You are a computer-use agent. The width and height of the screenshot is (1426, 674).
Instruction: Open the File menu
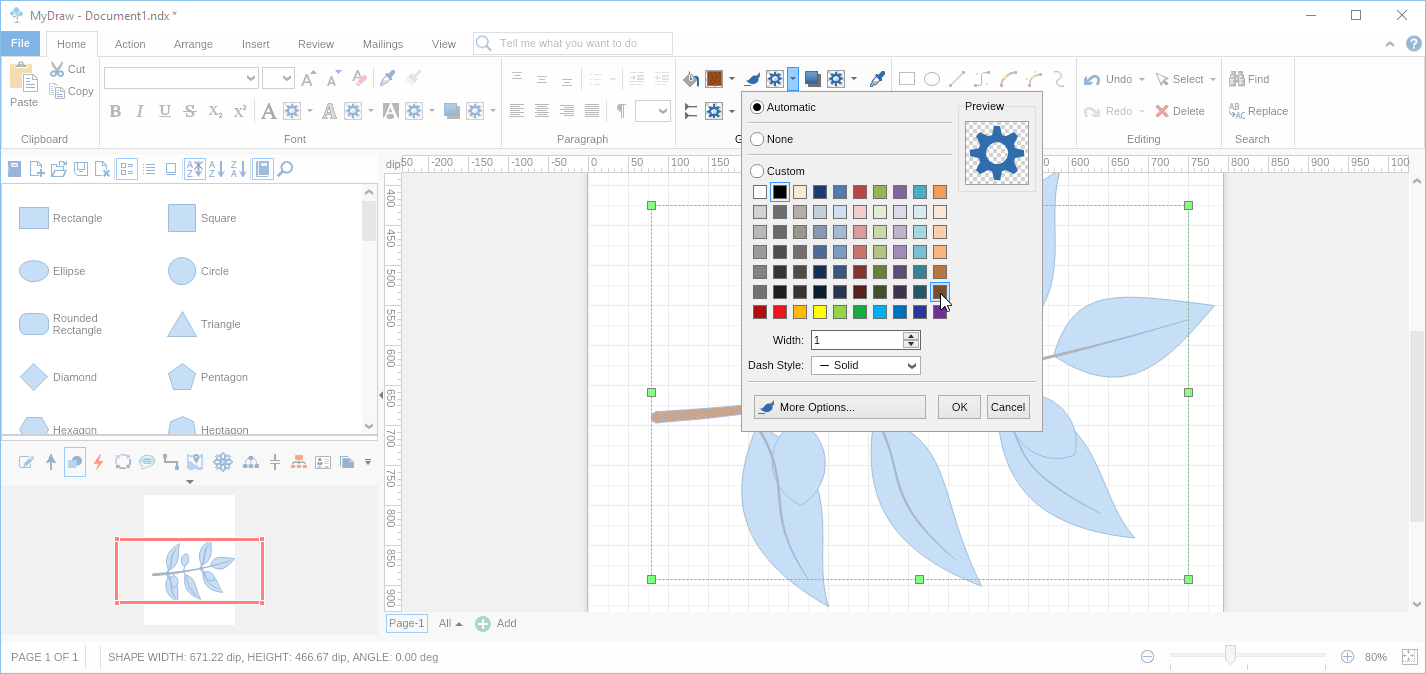click(x=20, y=43)
